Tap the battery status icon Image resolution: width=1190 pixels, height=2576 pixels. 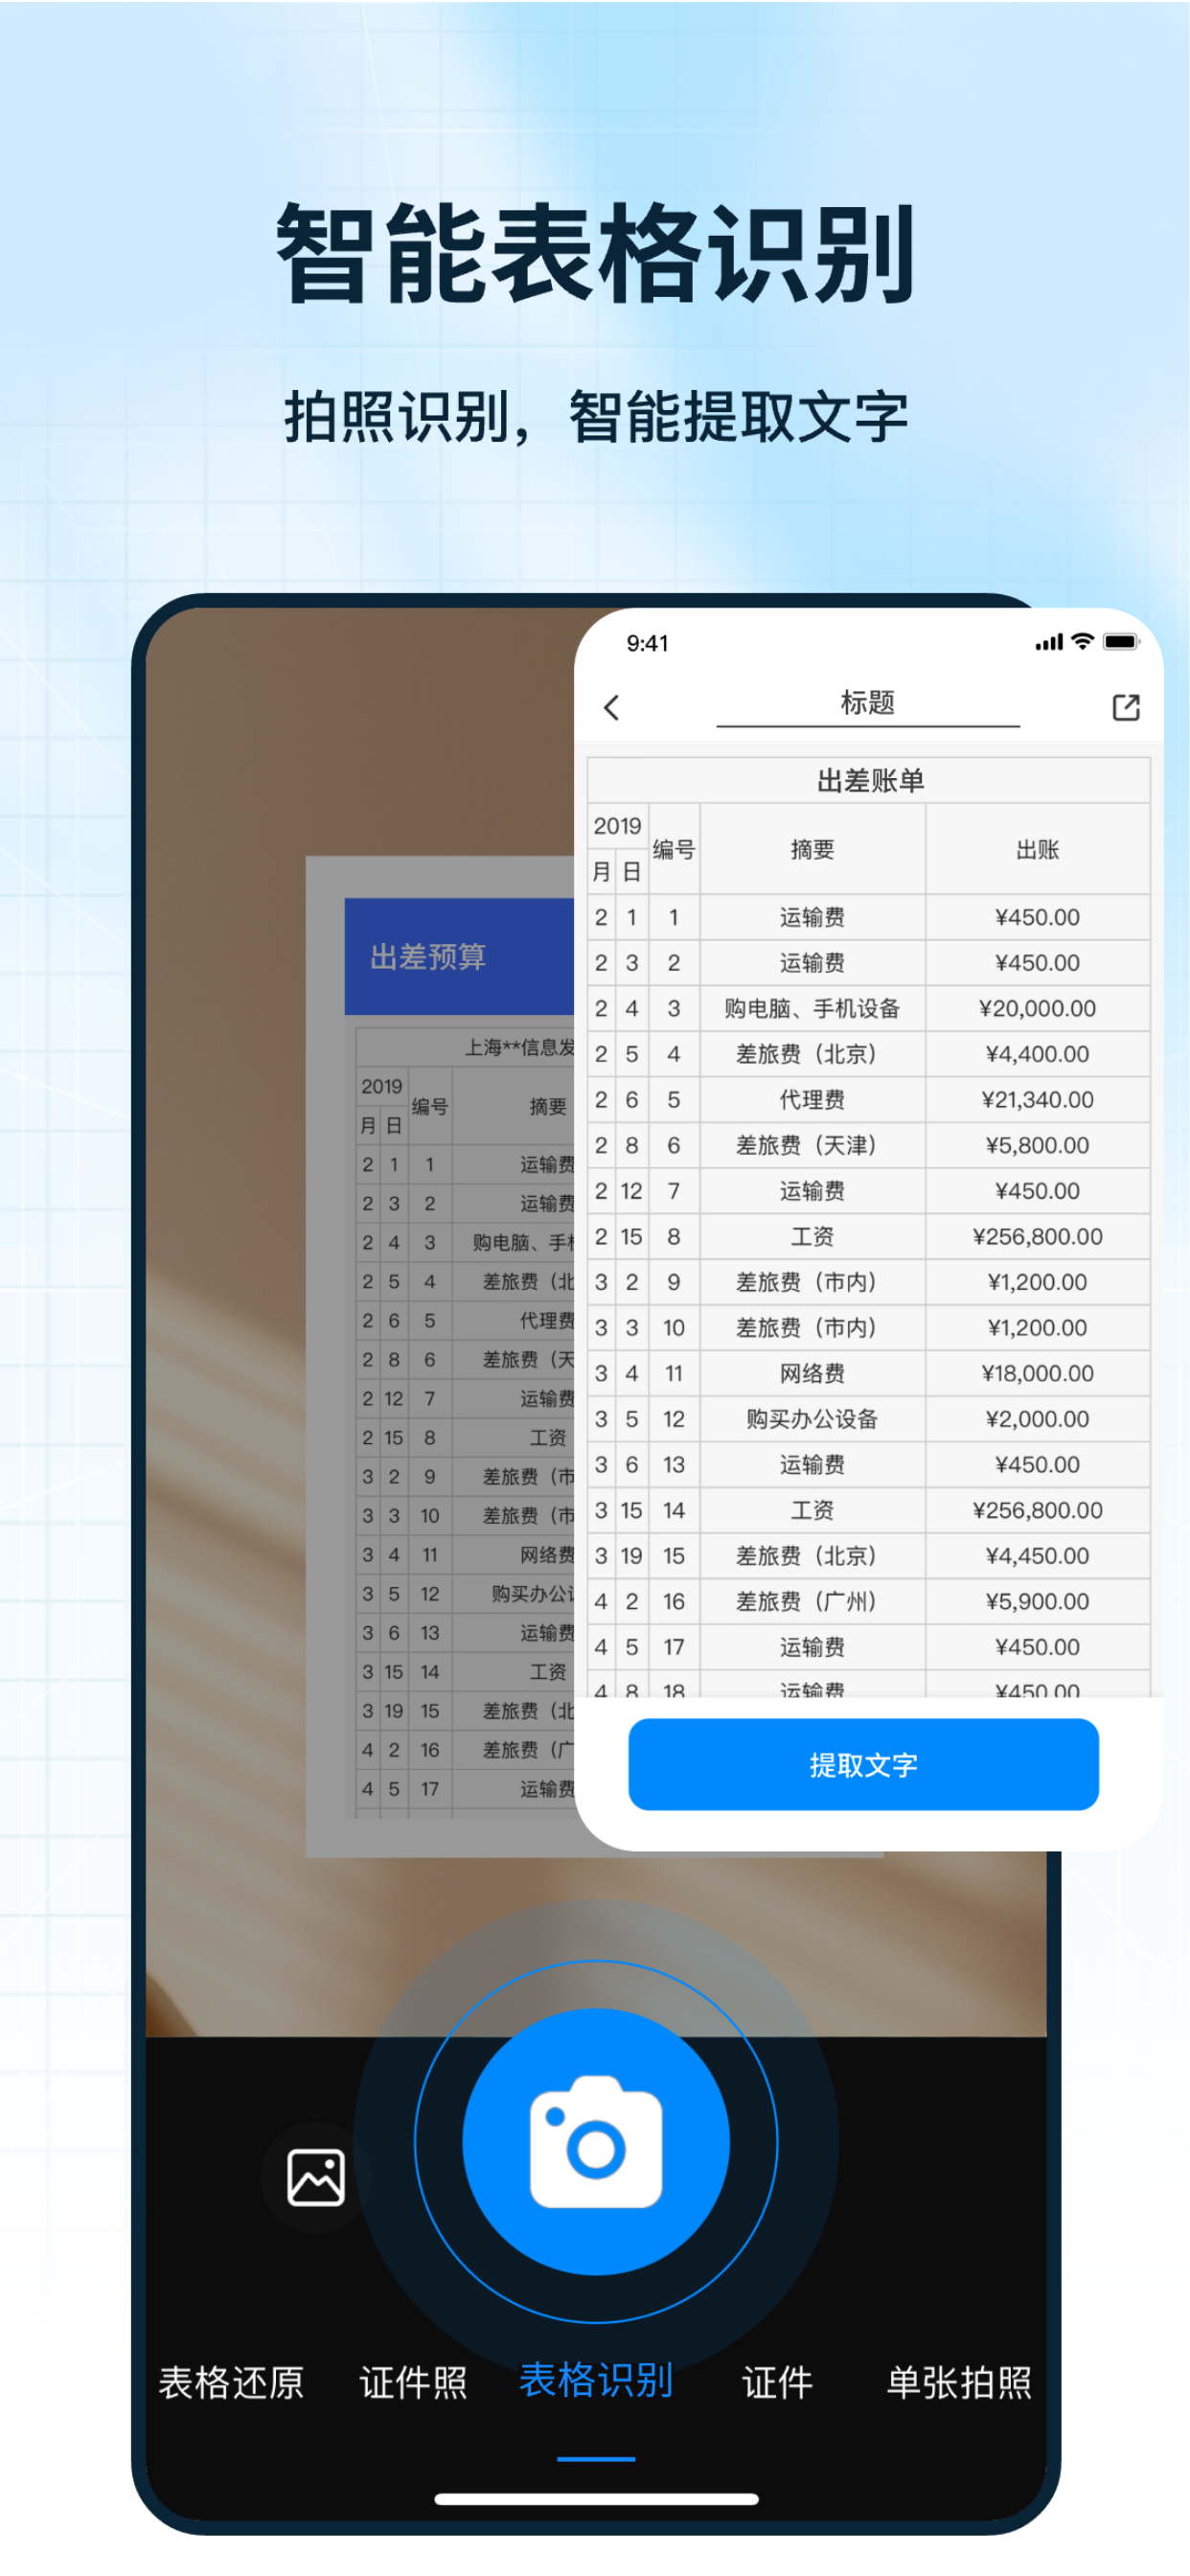[1120, 642]
